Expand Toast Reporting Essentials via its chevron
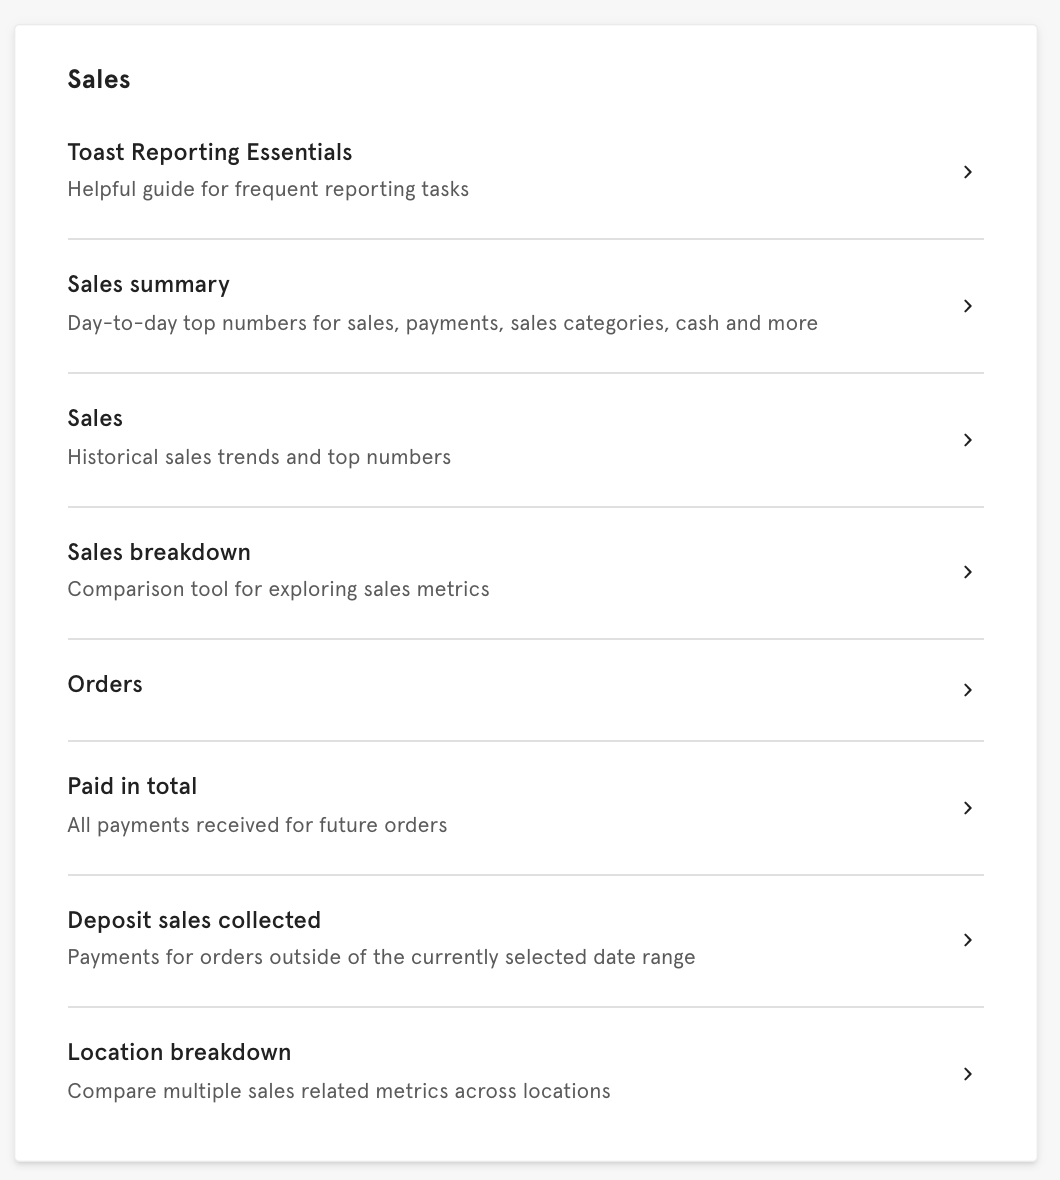Viewport: 1060px width, 1180px height. [x=967, y=172]
